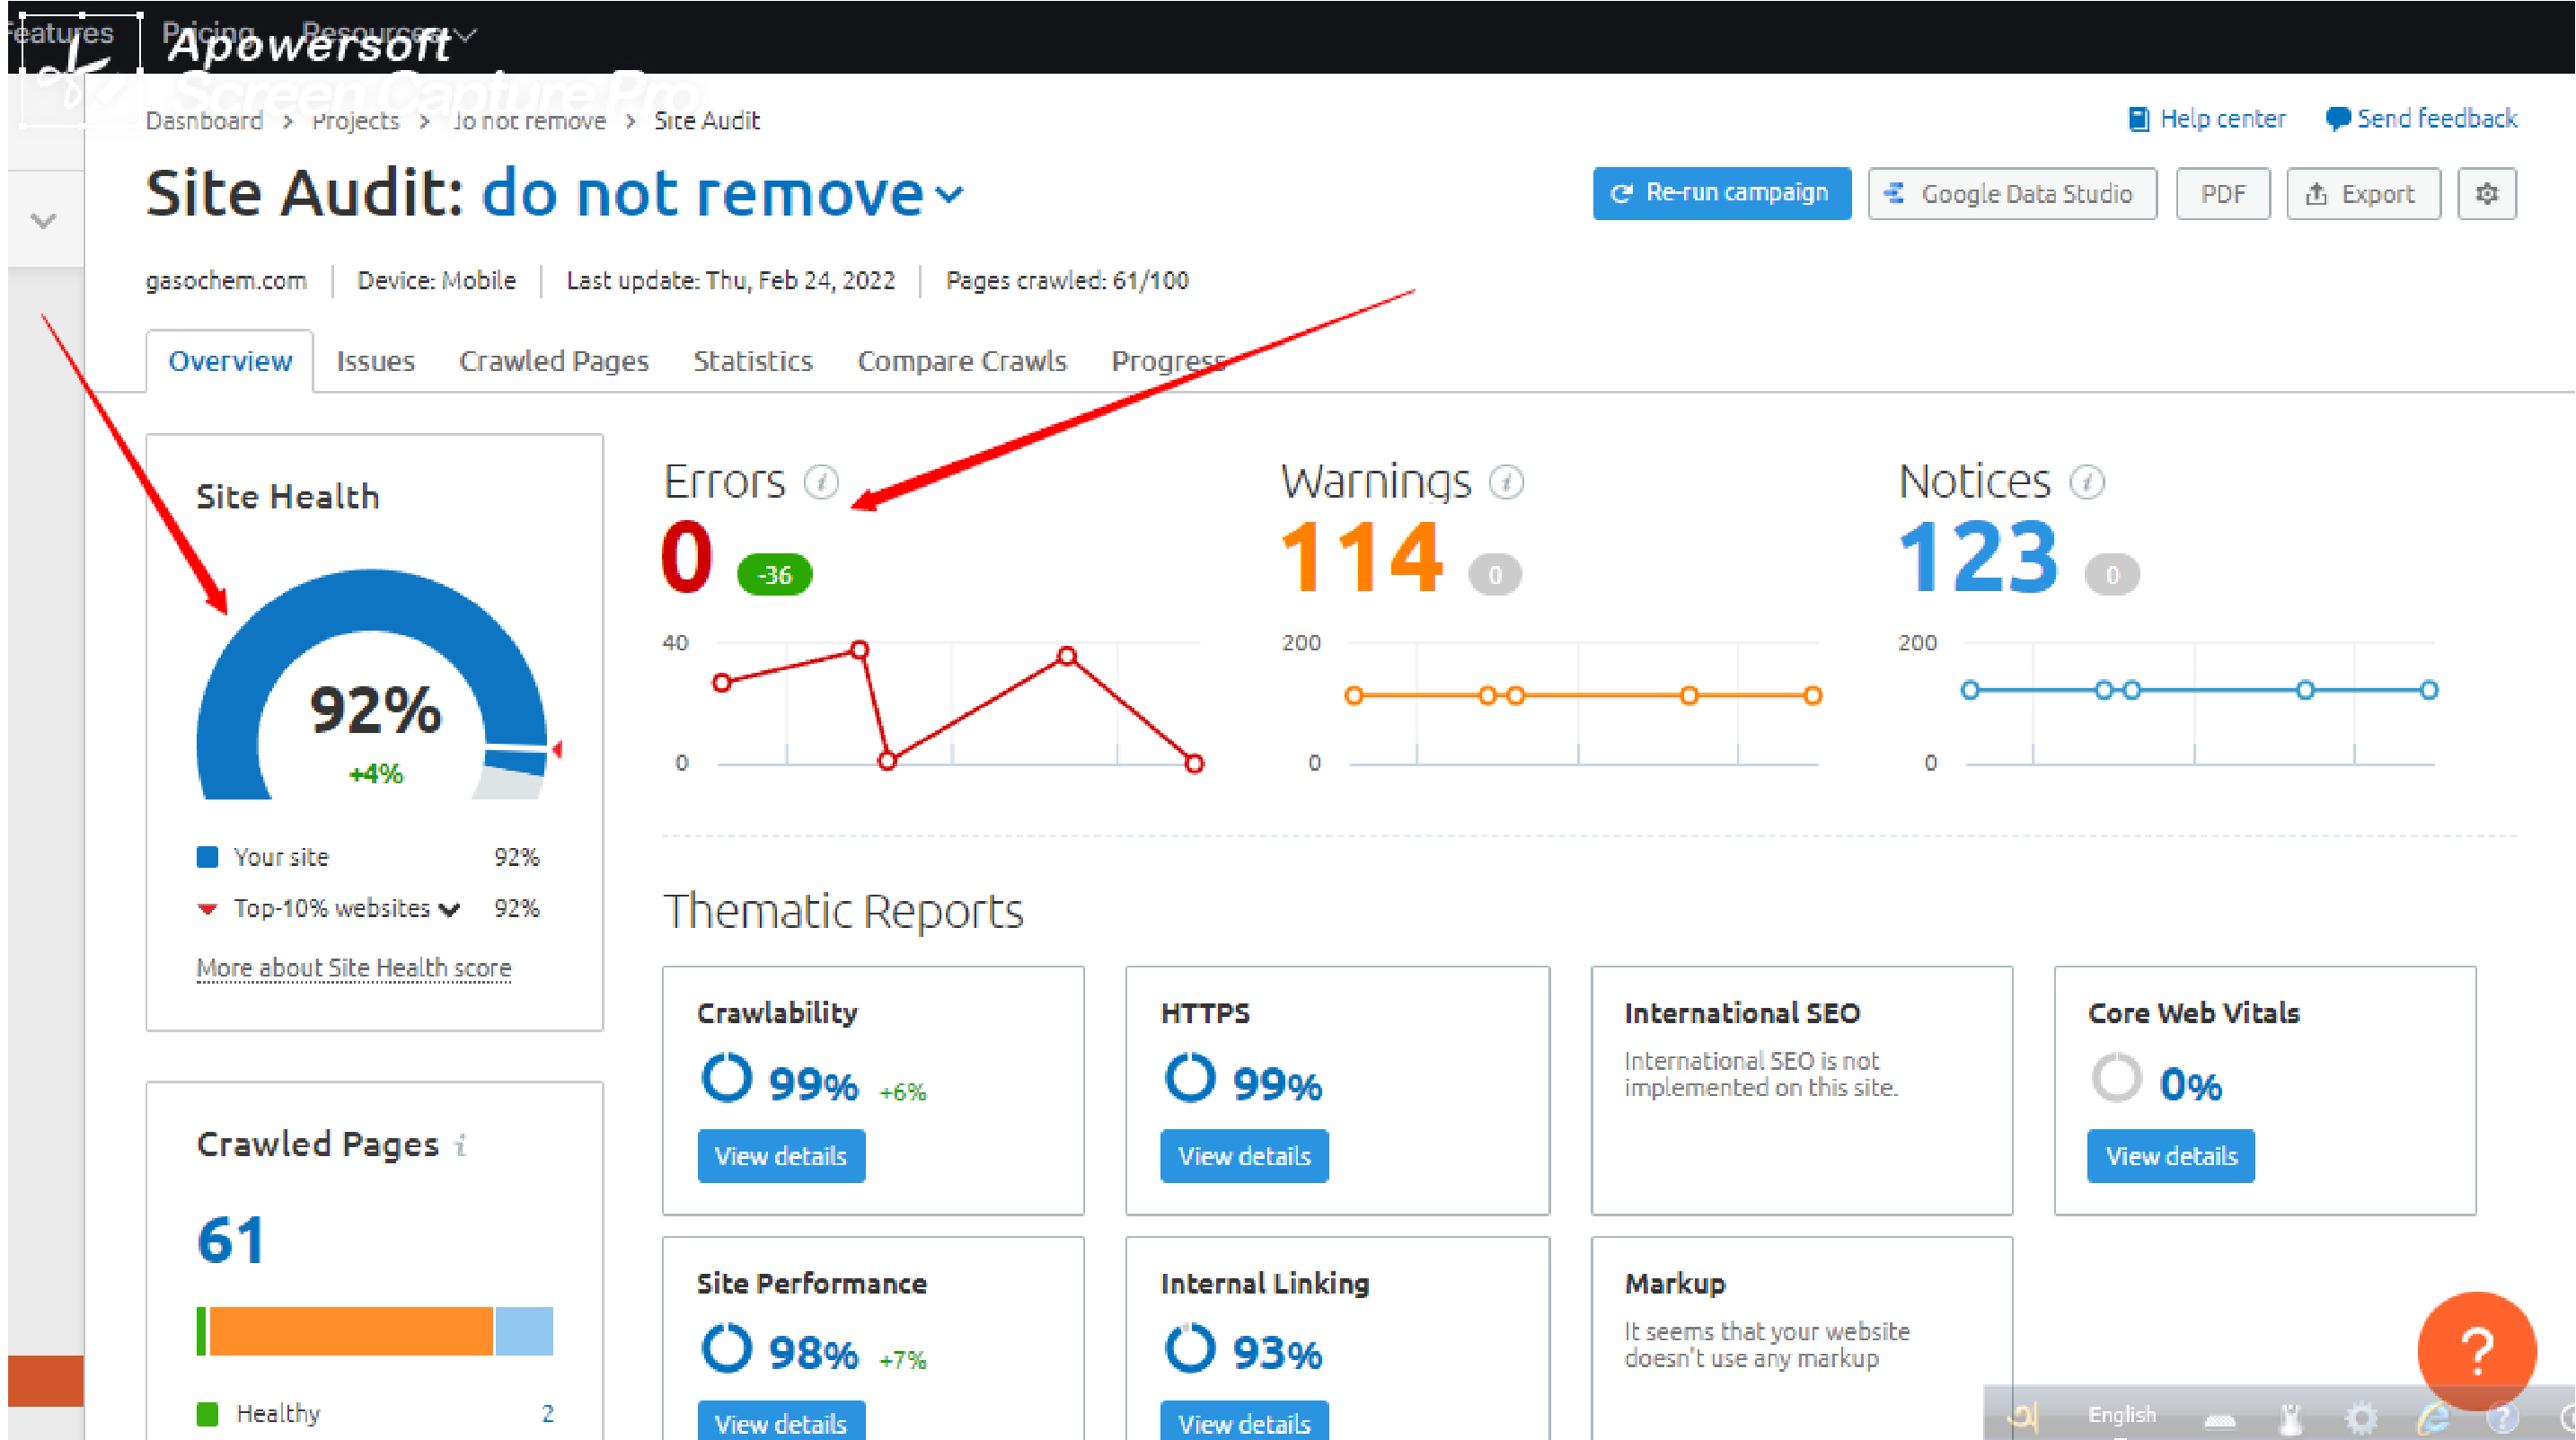The width and height of the screenshot is (2576, 1440).
Task: Click Internet Explorer icon in taskbar
Action: pyautogui.click(x=2432, y=1417)
